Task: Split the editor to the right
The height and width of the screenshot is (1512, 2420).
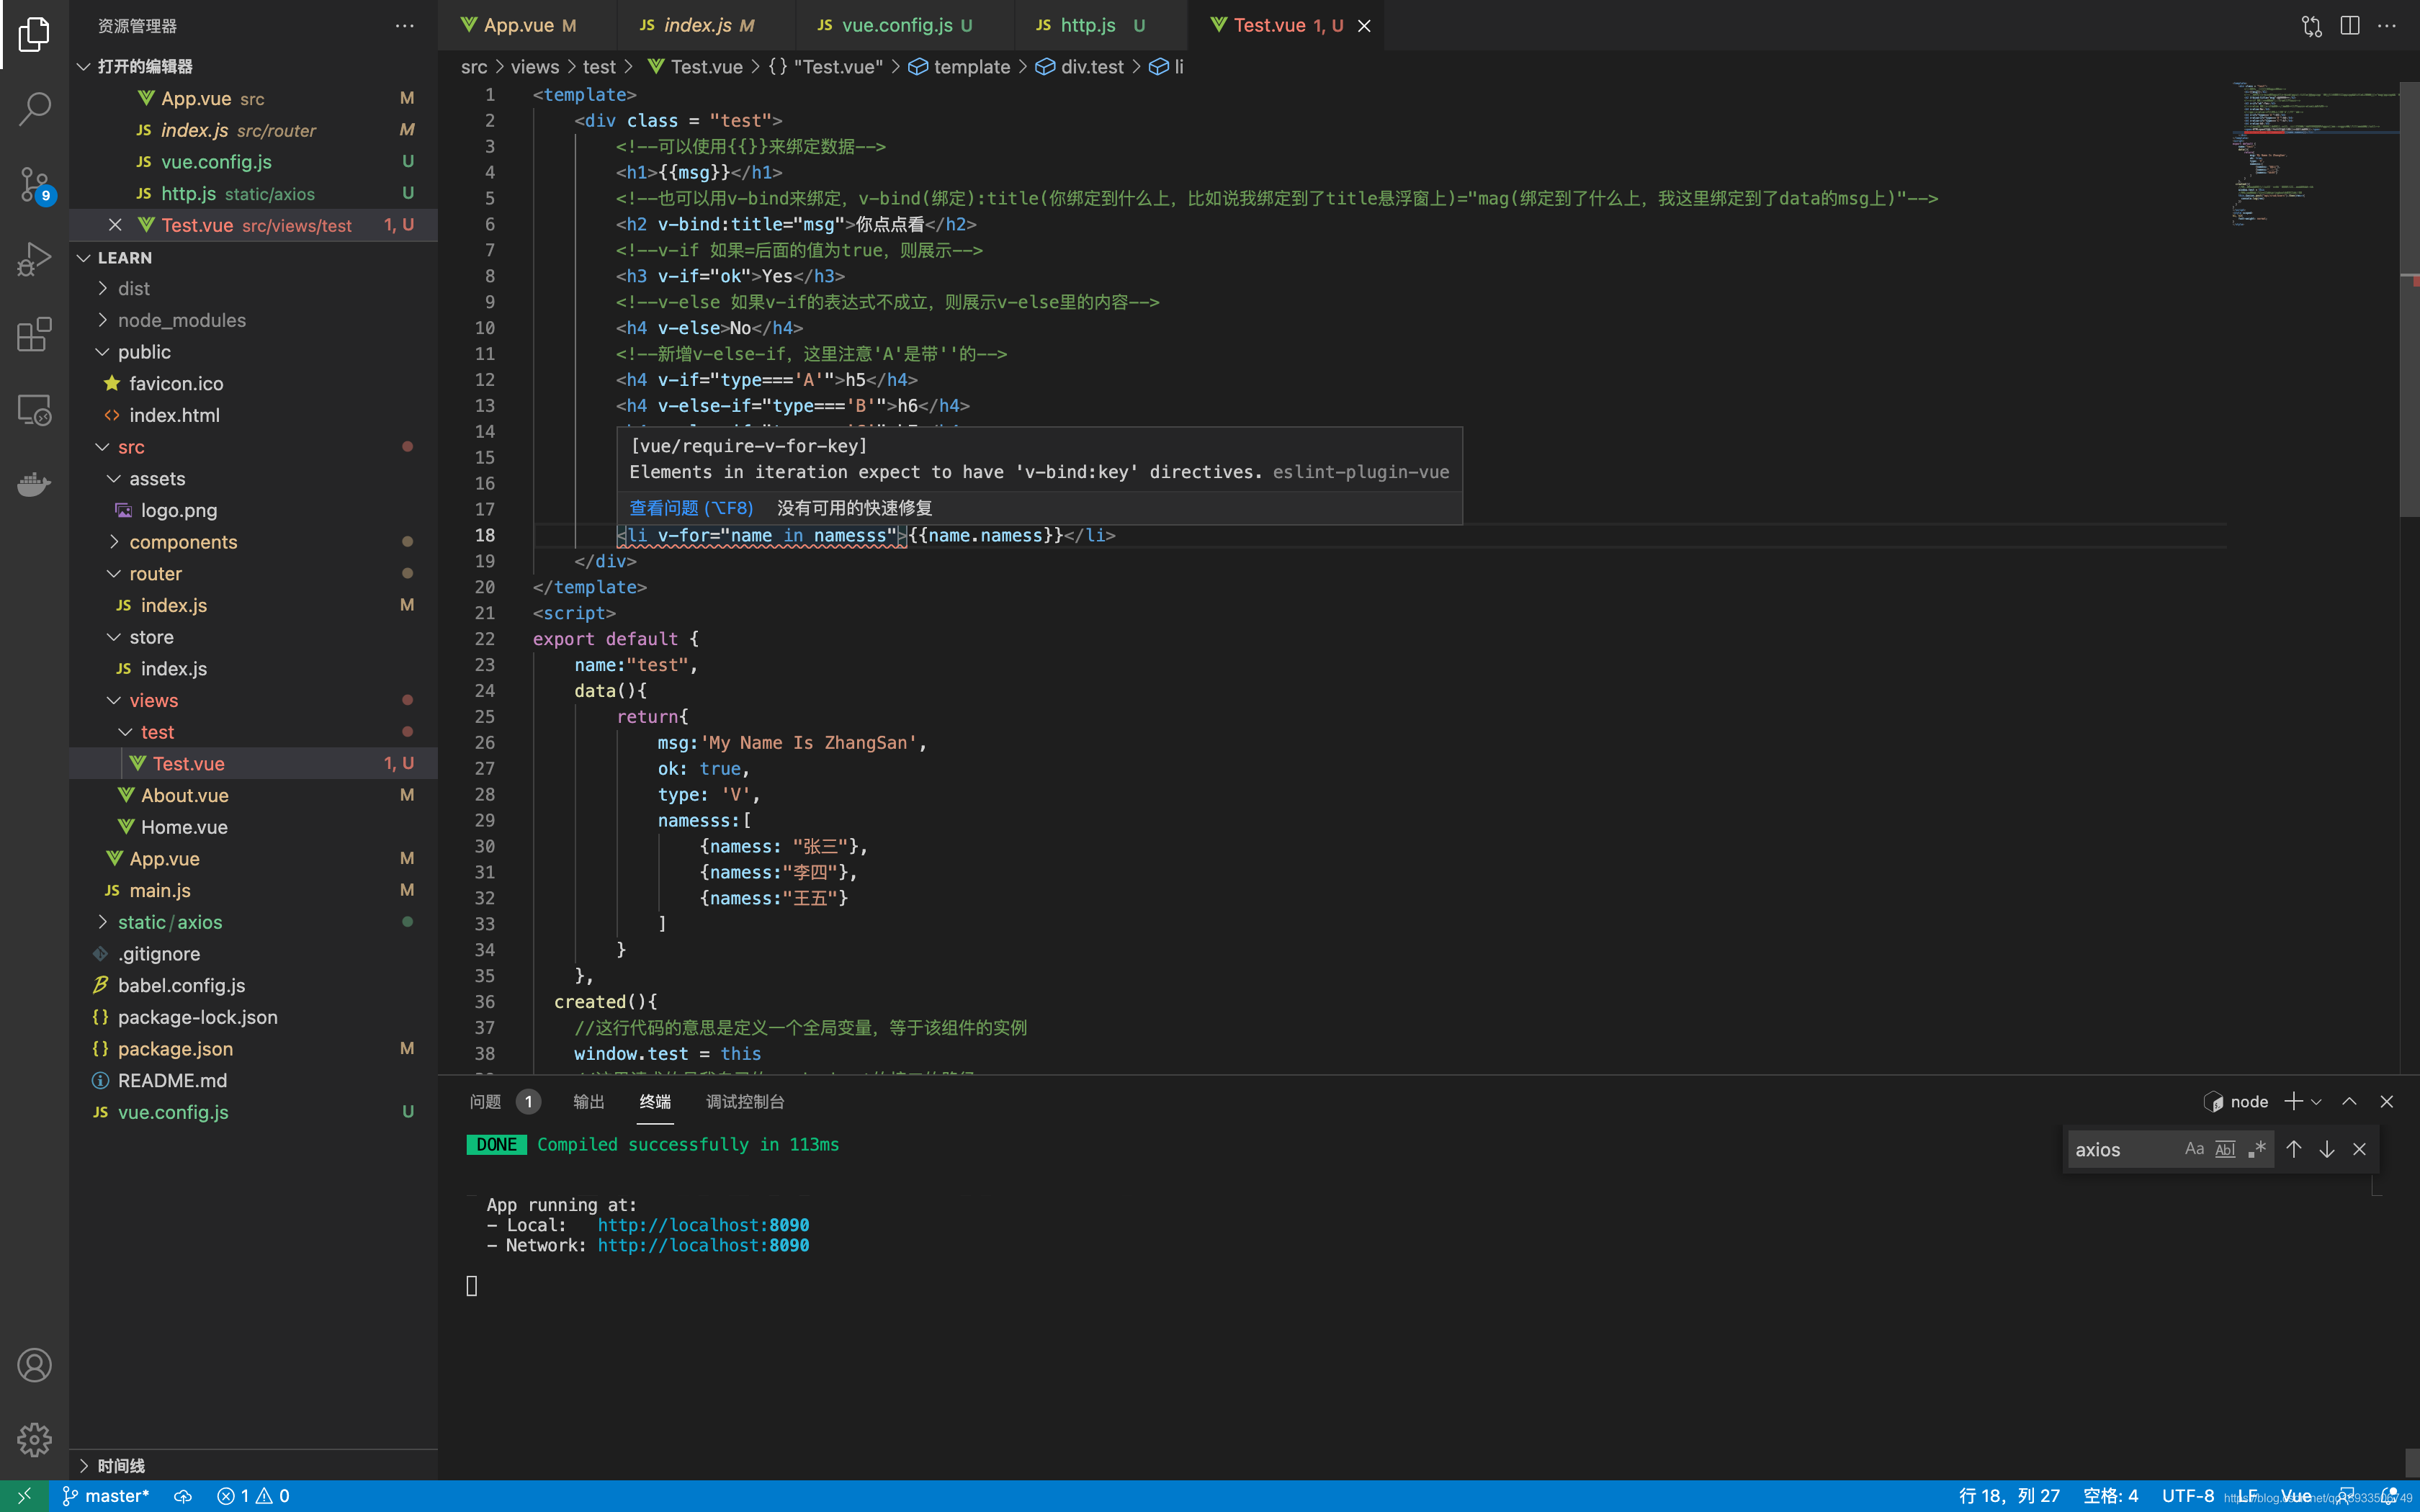Action: (x=2350, y=26)
